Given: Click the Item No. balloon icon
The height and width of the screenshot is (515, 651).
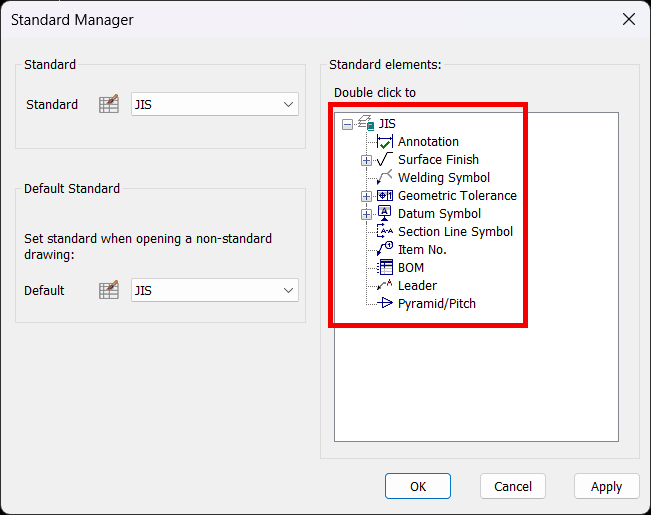Looking at the screenshot, I should point(384,249).
